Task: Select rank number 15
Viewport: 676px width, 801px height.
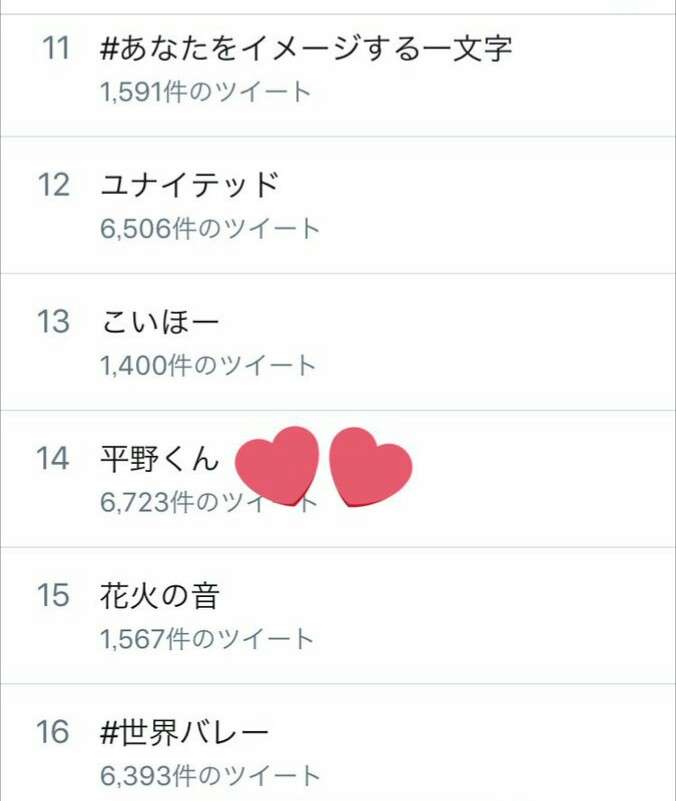Action: 53,595
